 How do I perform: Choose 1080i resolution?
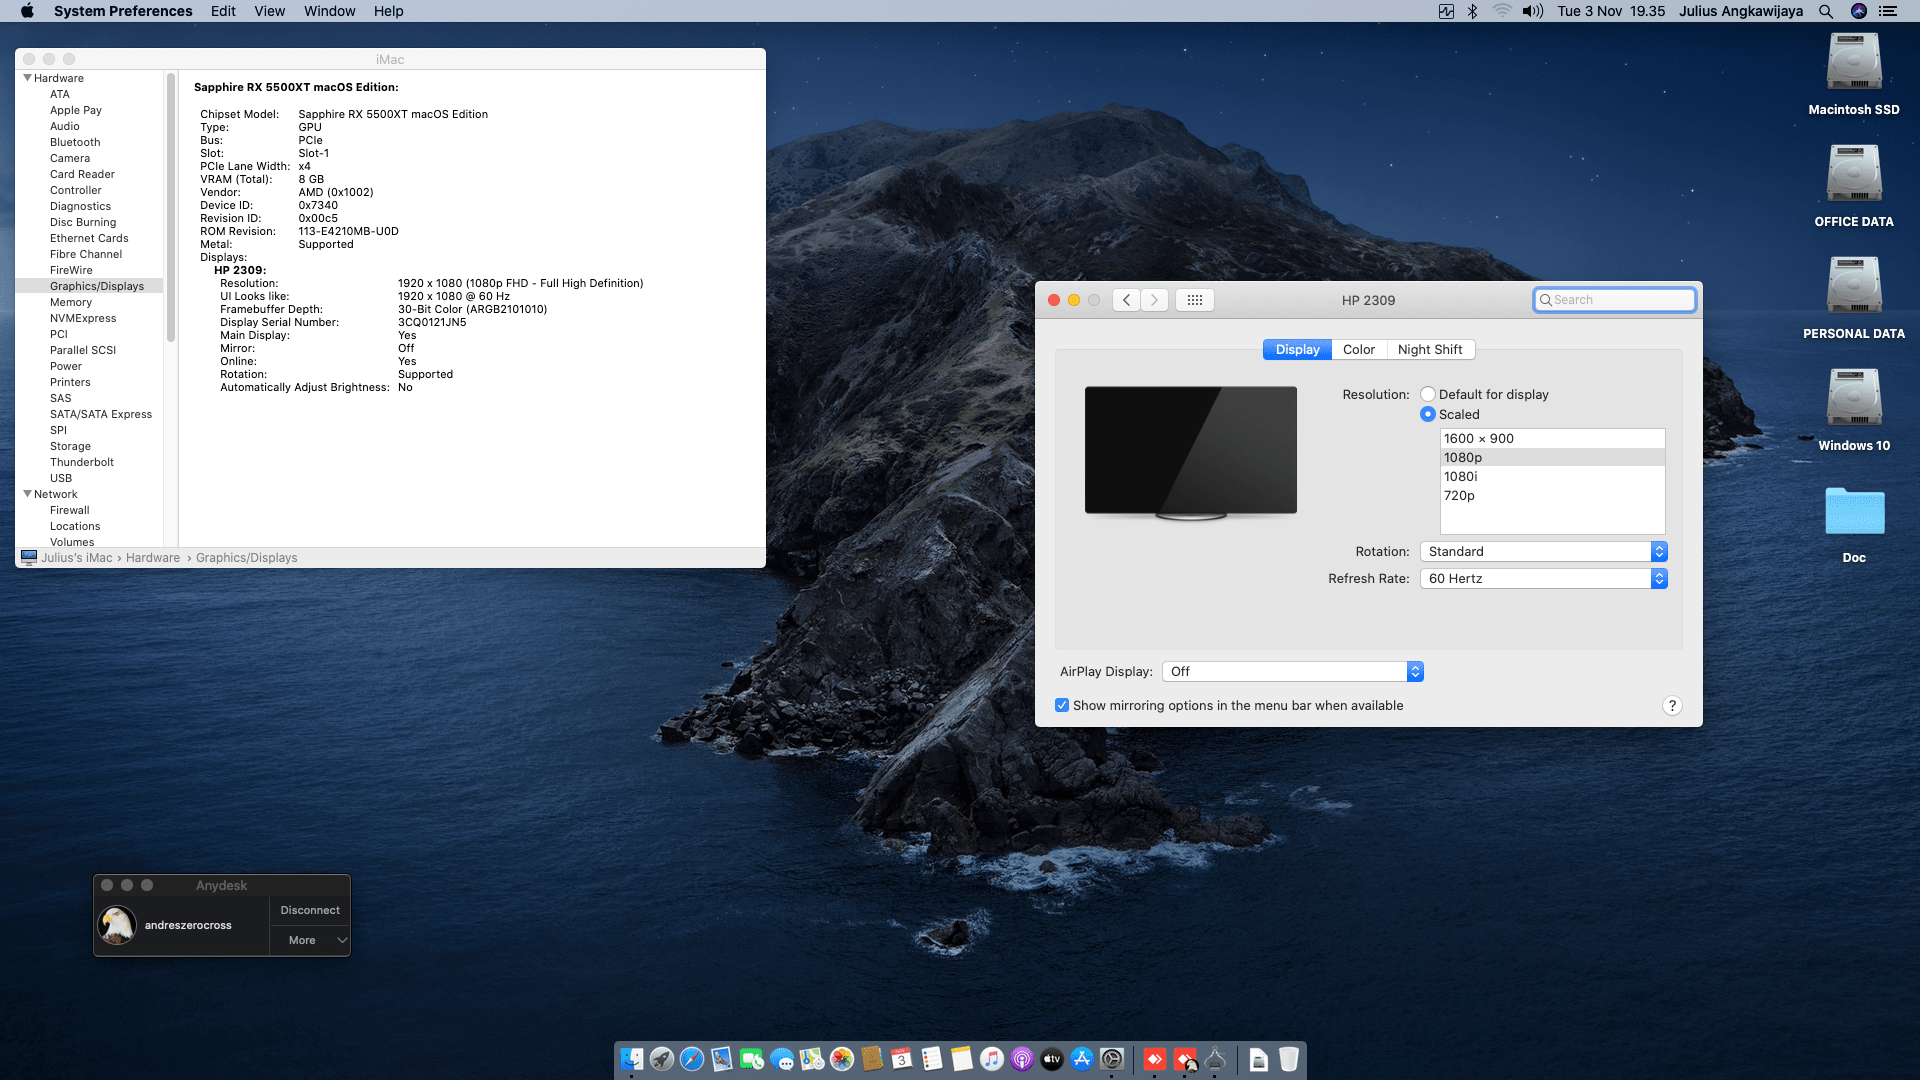pyautogui.click(x=1552, y=476)
